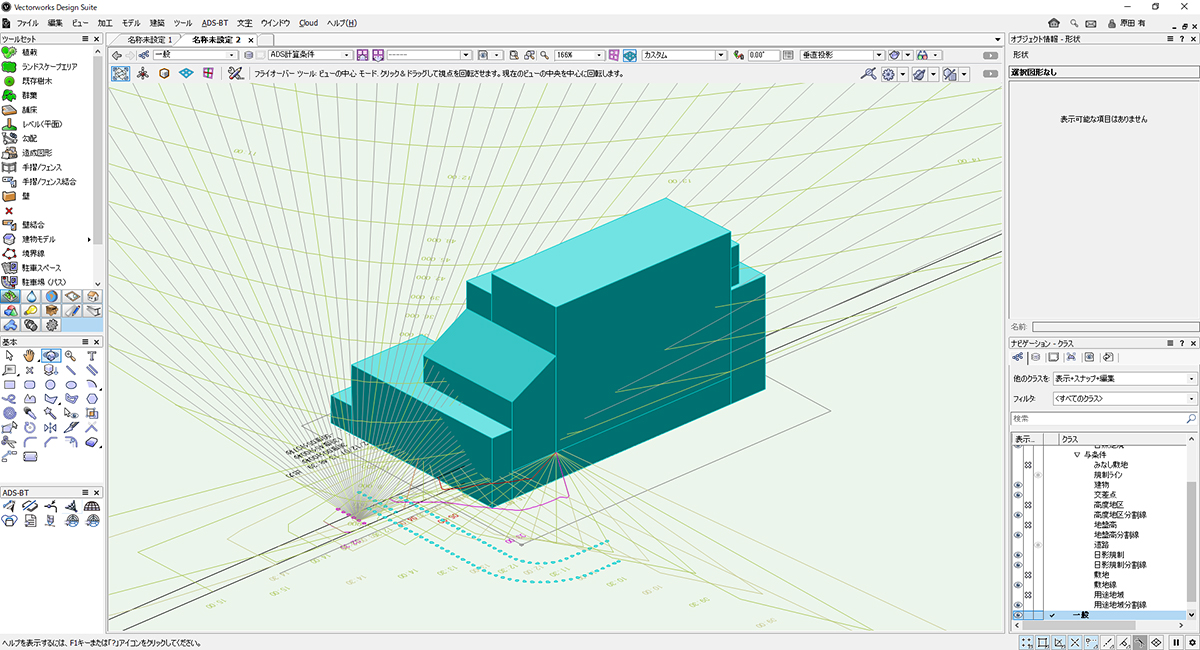This screenshot has height=650, width=1200.
Task: Collapse the 与条件 class group
Action: [x=1077, y=455]
